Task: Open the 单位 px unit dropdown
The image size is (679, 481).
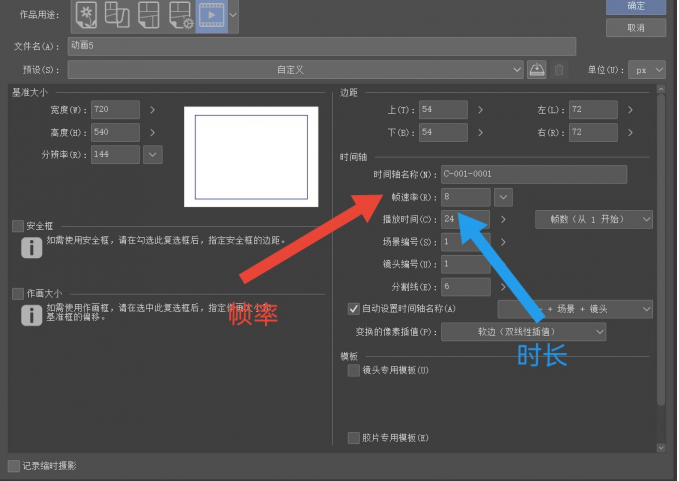Action: [647, 70]
